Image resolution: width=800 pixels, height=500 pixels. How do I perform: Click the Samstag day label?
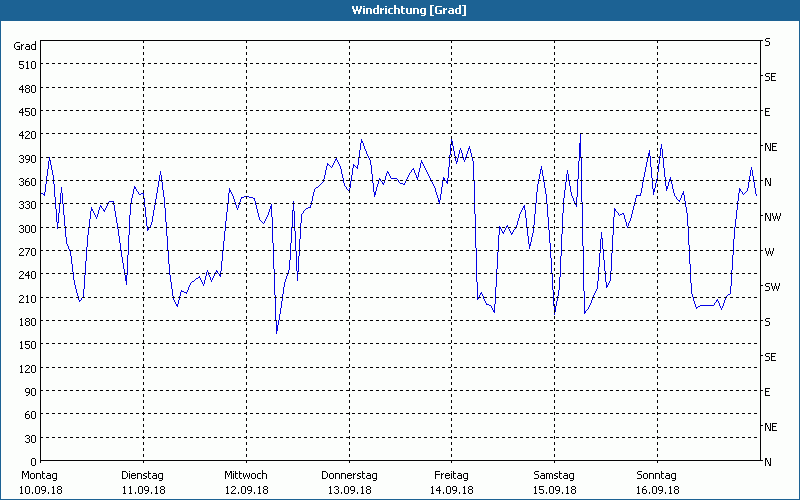click(x=554, y=476)
